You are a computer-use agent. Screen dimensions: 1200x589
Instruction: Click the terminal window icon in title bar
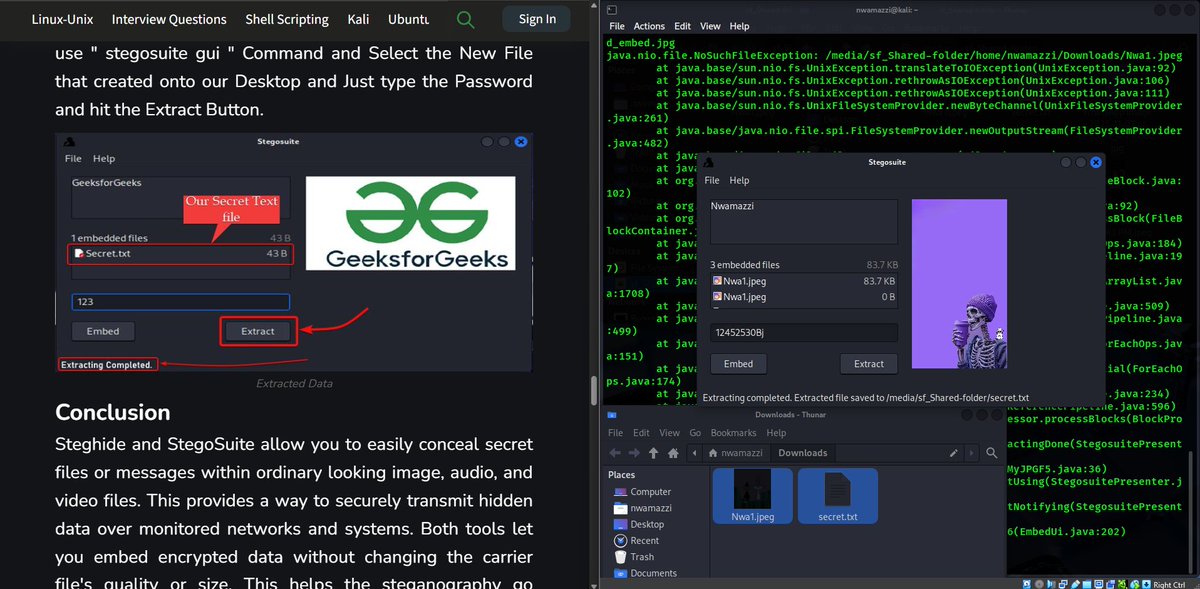(613, 9)
